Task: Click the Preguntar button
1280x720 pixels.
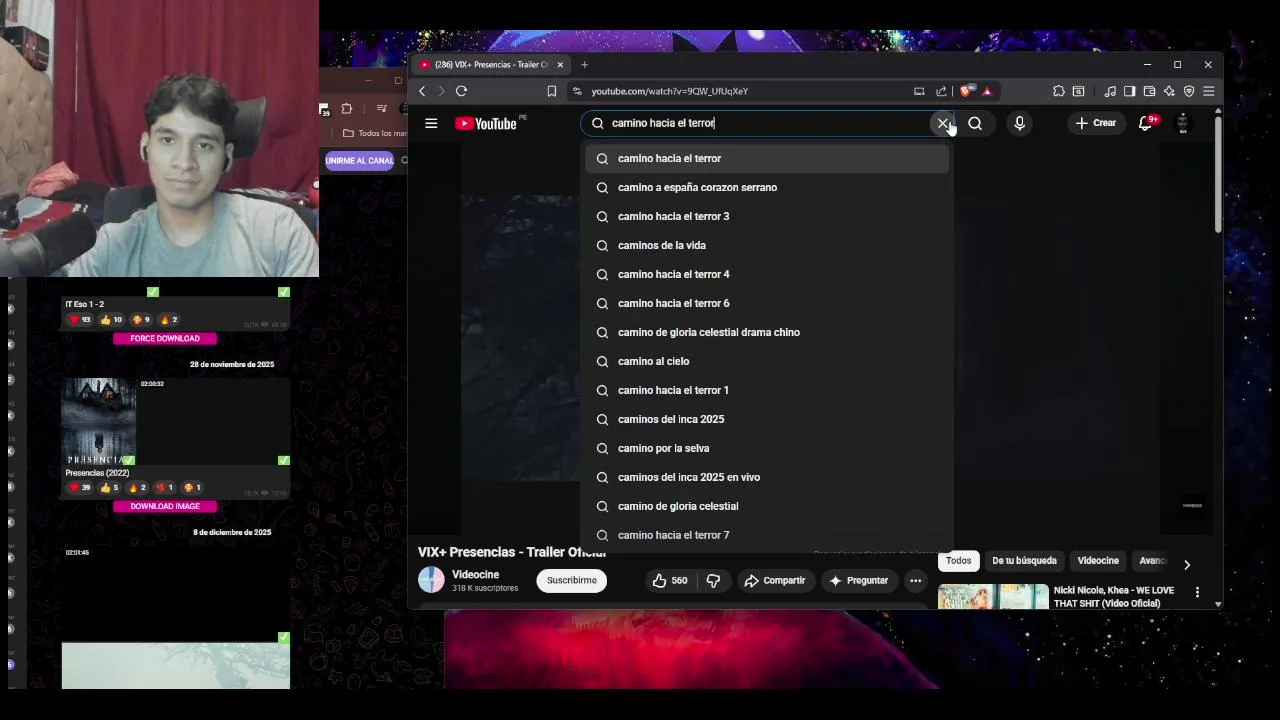Action: [858, 580]
